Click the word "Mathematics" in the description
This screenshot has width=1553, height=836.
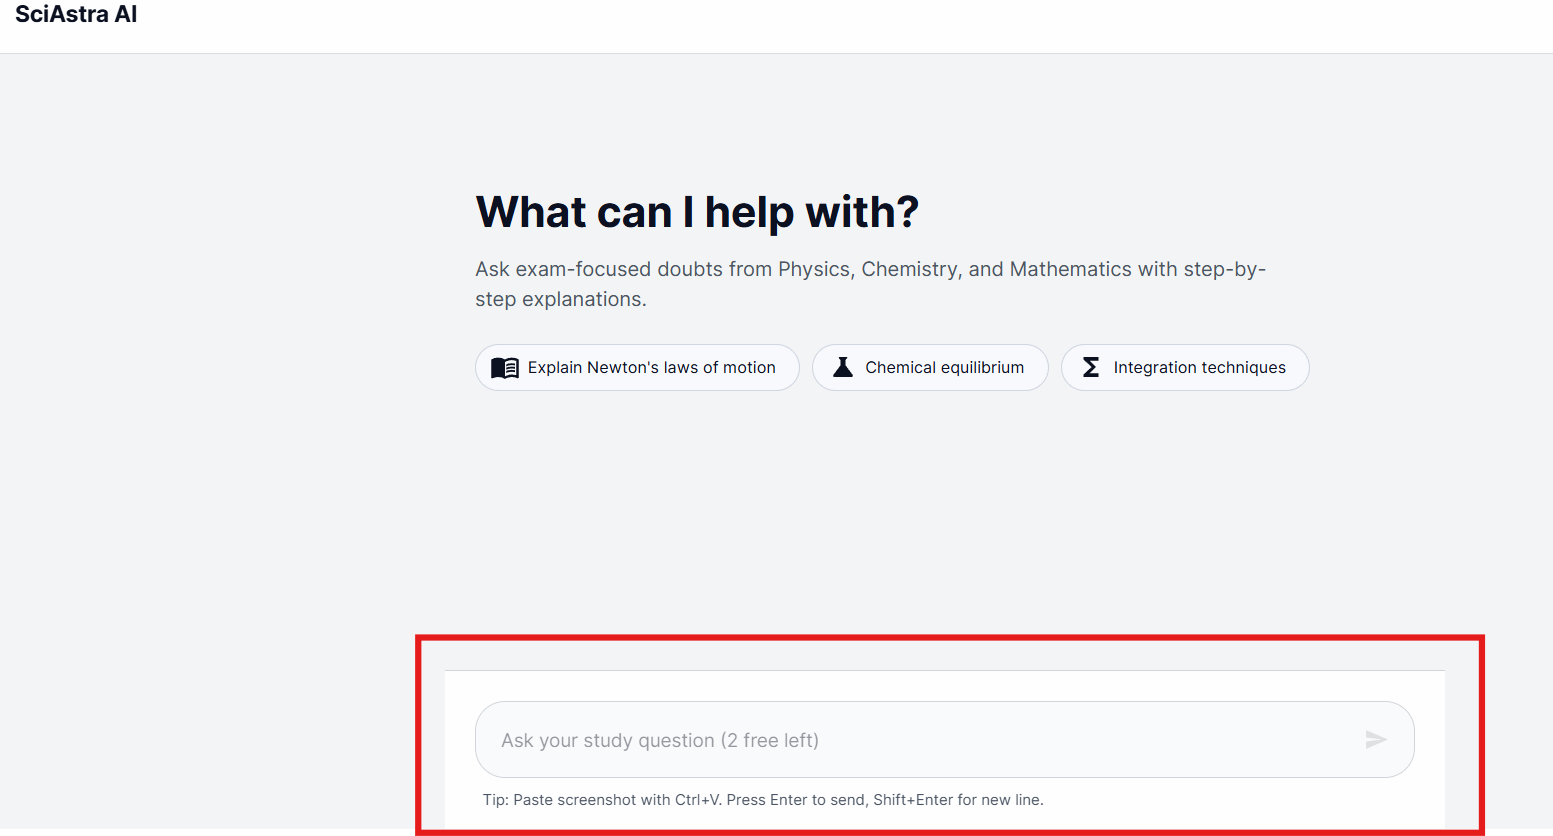point(1070,270)
